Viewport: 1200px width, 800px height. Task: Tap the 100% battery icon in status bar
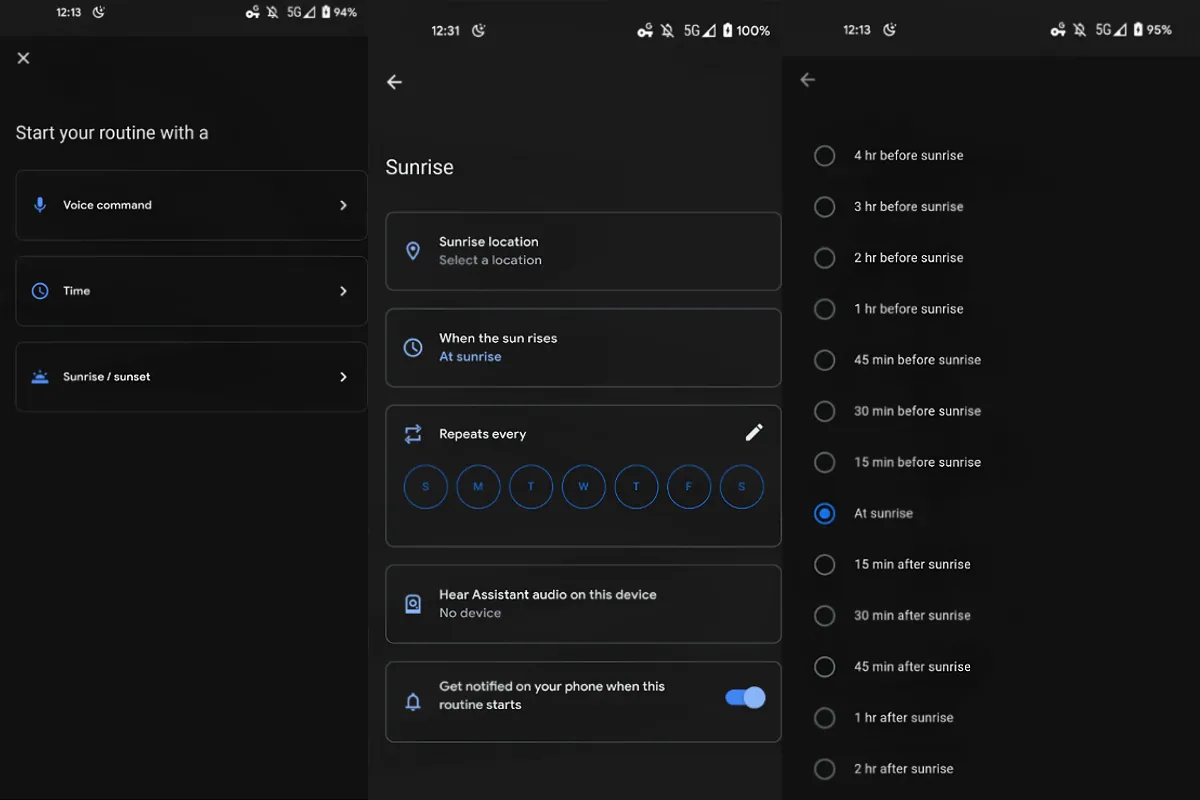[x=727, y=31]
